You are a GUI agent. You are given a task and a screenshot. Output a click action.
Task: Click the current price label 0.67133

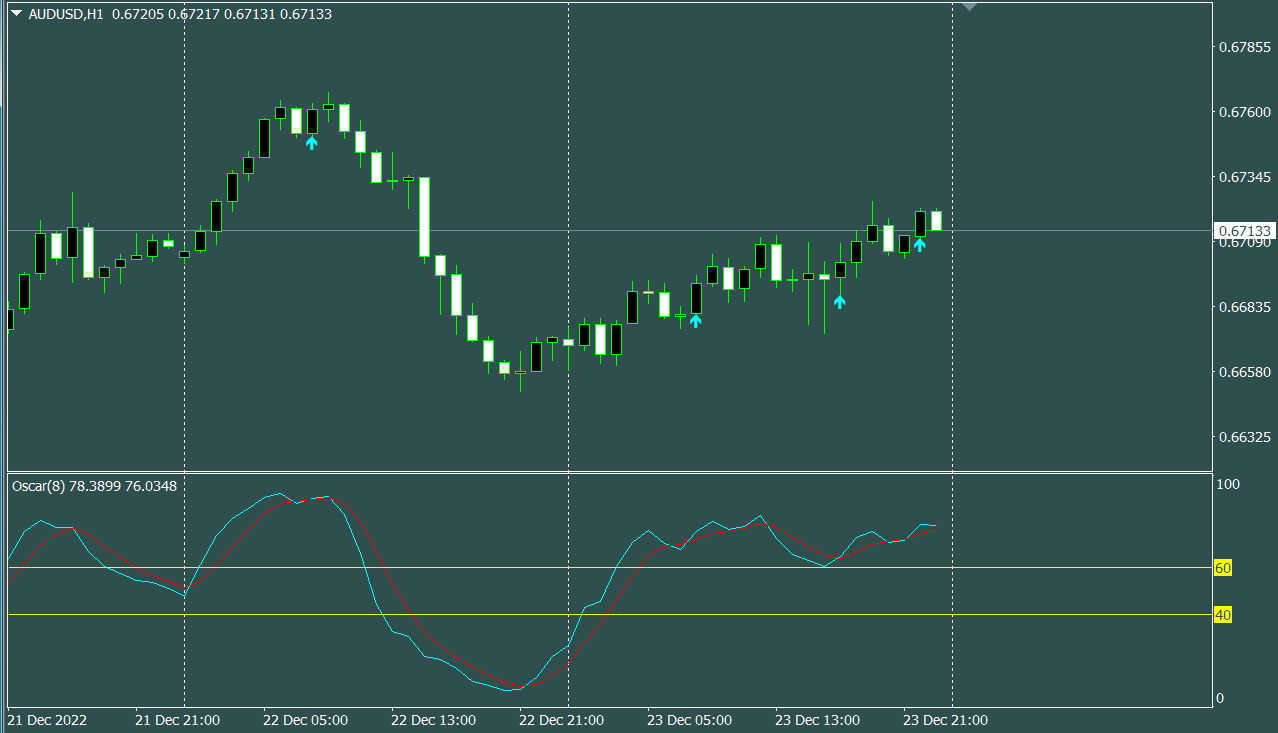click(1245, 231)
